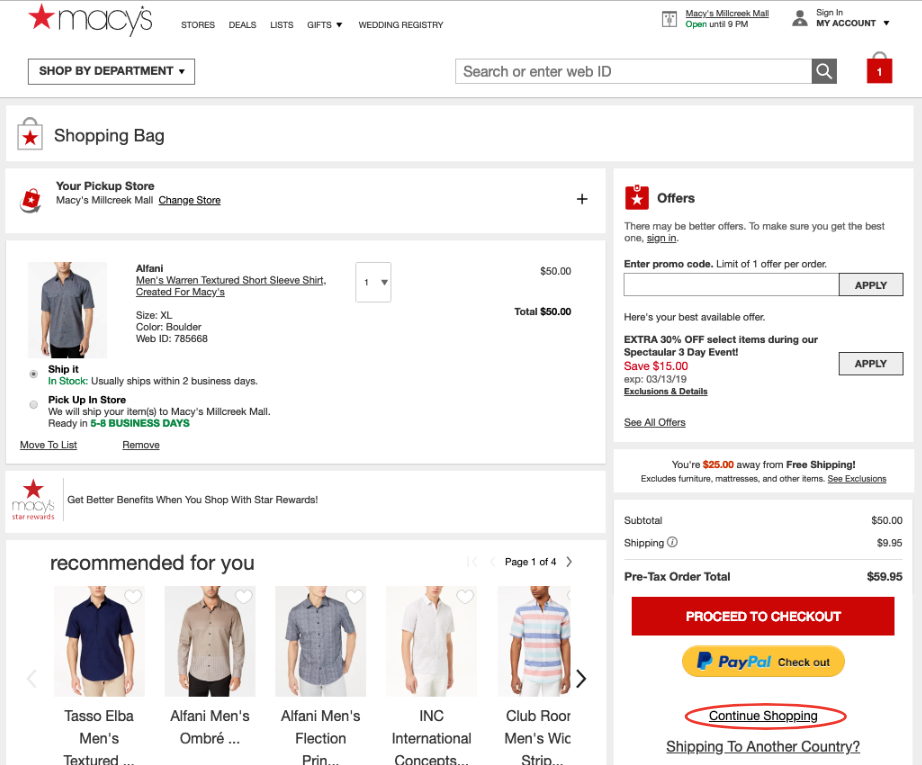Click PayPal Check out button
922x765 pixels.
pos(763,662)
